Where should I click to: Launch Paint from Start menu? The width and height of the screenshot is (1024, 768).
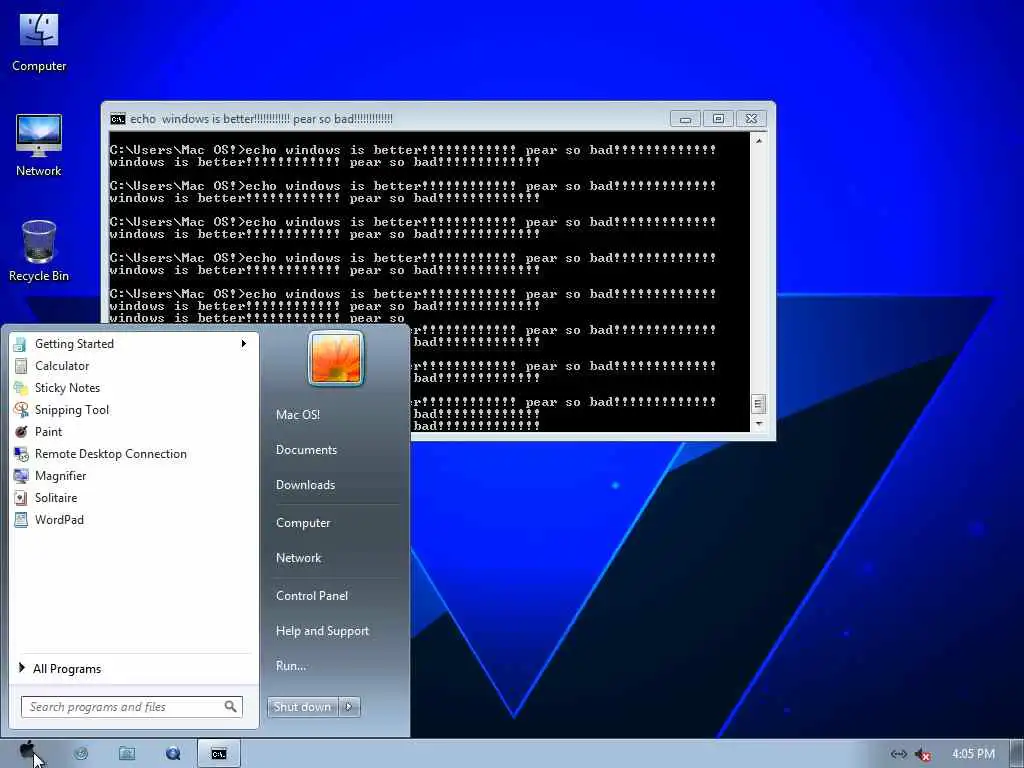tap(135, 432)
